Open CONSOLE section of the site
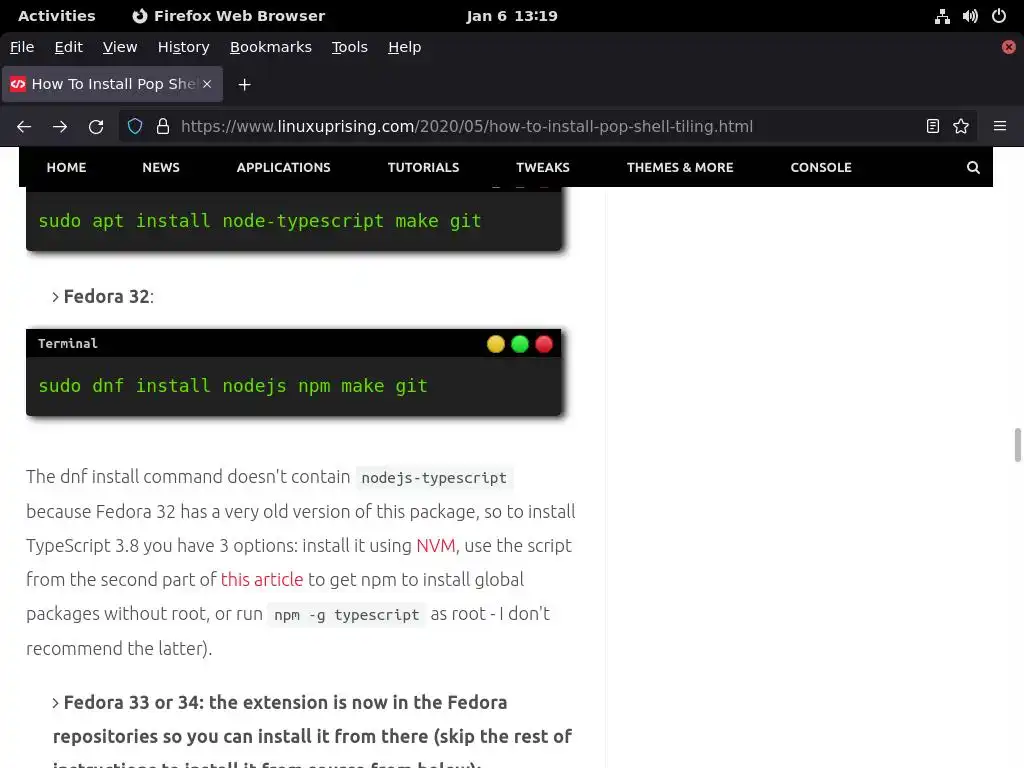This screenshot has height=768, width=1024. point(821,168)
